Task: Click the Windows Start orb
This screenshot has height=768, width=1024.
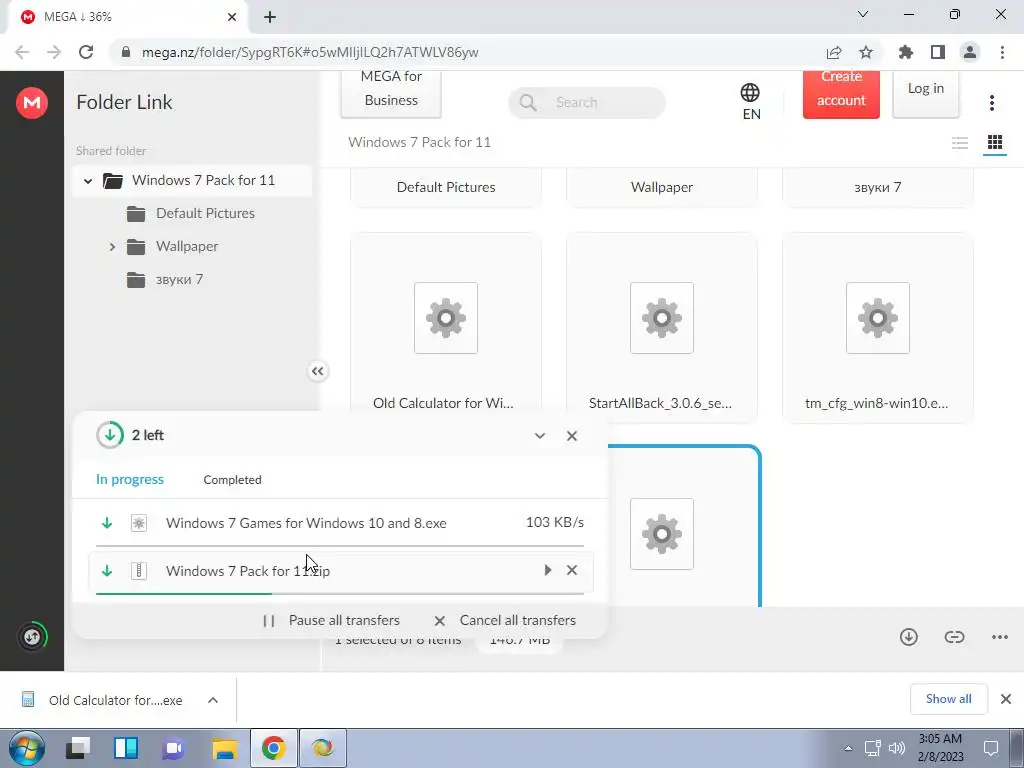Action: [x=27, y=748]
